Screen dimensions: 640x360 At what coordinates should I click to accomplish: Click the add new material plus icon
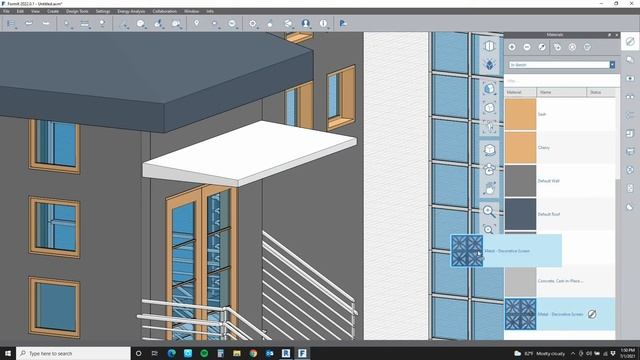point(512,47)
